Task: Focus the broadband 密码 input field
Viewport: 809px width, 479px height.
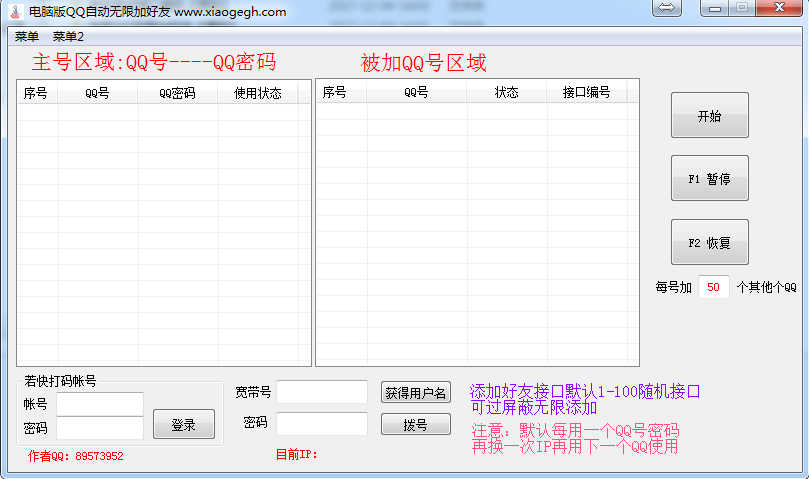Action: pyautogui.click(x=322, y=424)
